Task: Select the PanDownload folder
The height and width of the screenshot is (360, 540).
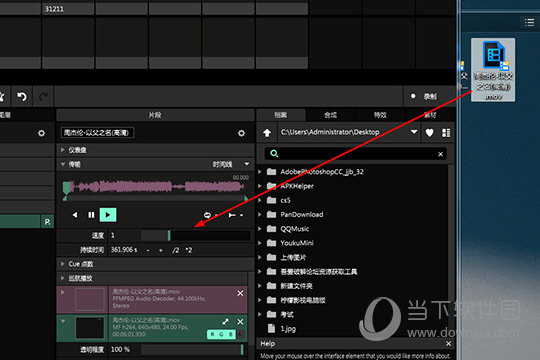Action: pos(302,215)
